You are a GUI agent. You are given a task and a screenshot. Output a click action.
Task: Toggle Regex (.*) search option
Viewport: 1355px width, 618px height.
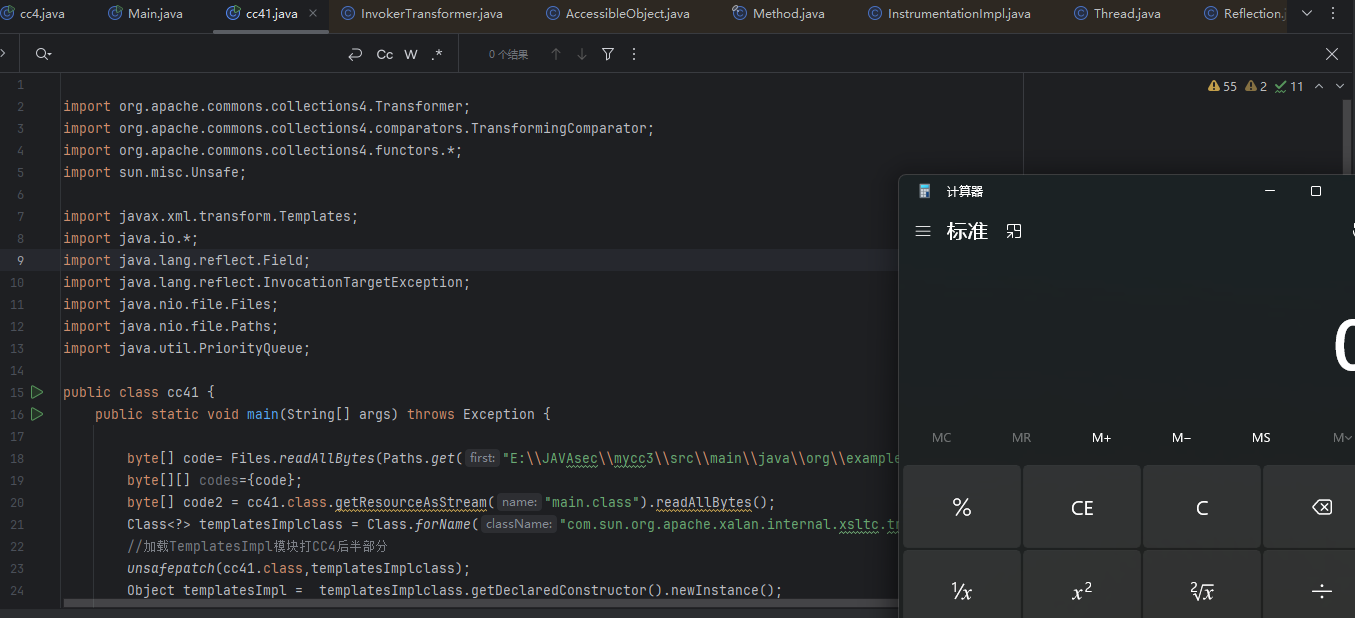[x=437, y=54]
